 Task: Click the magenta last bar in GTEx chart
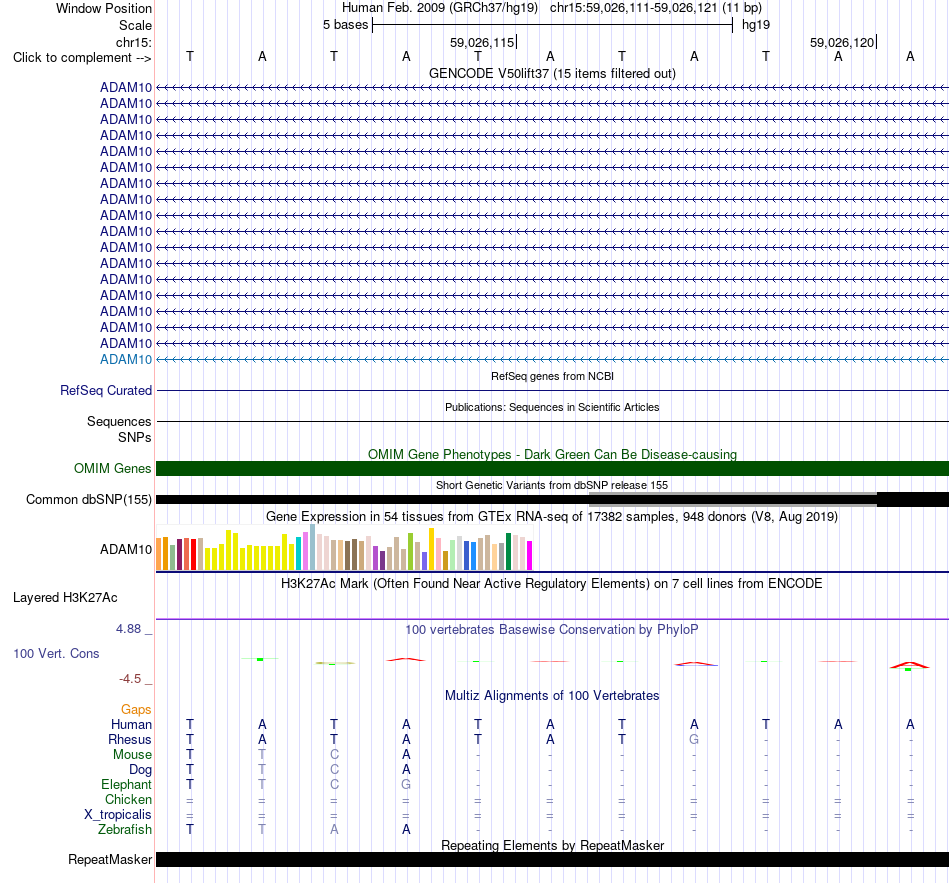click(x=530, y=555)
